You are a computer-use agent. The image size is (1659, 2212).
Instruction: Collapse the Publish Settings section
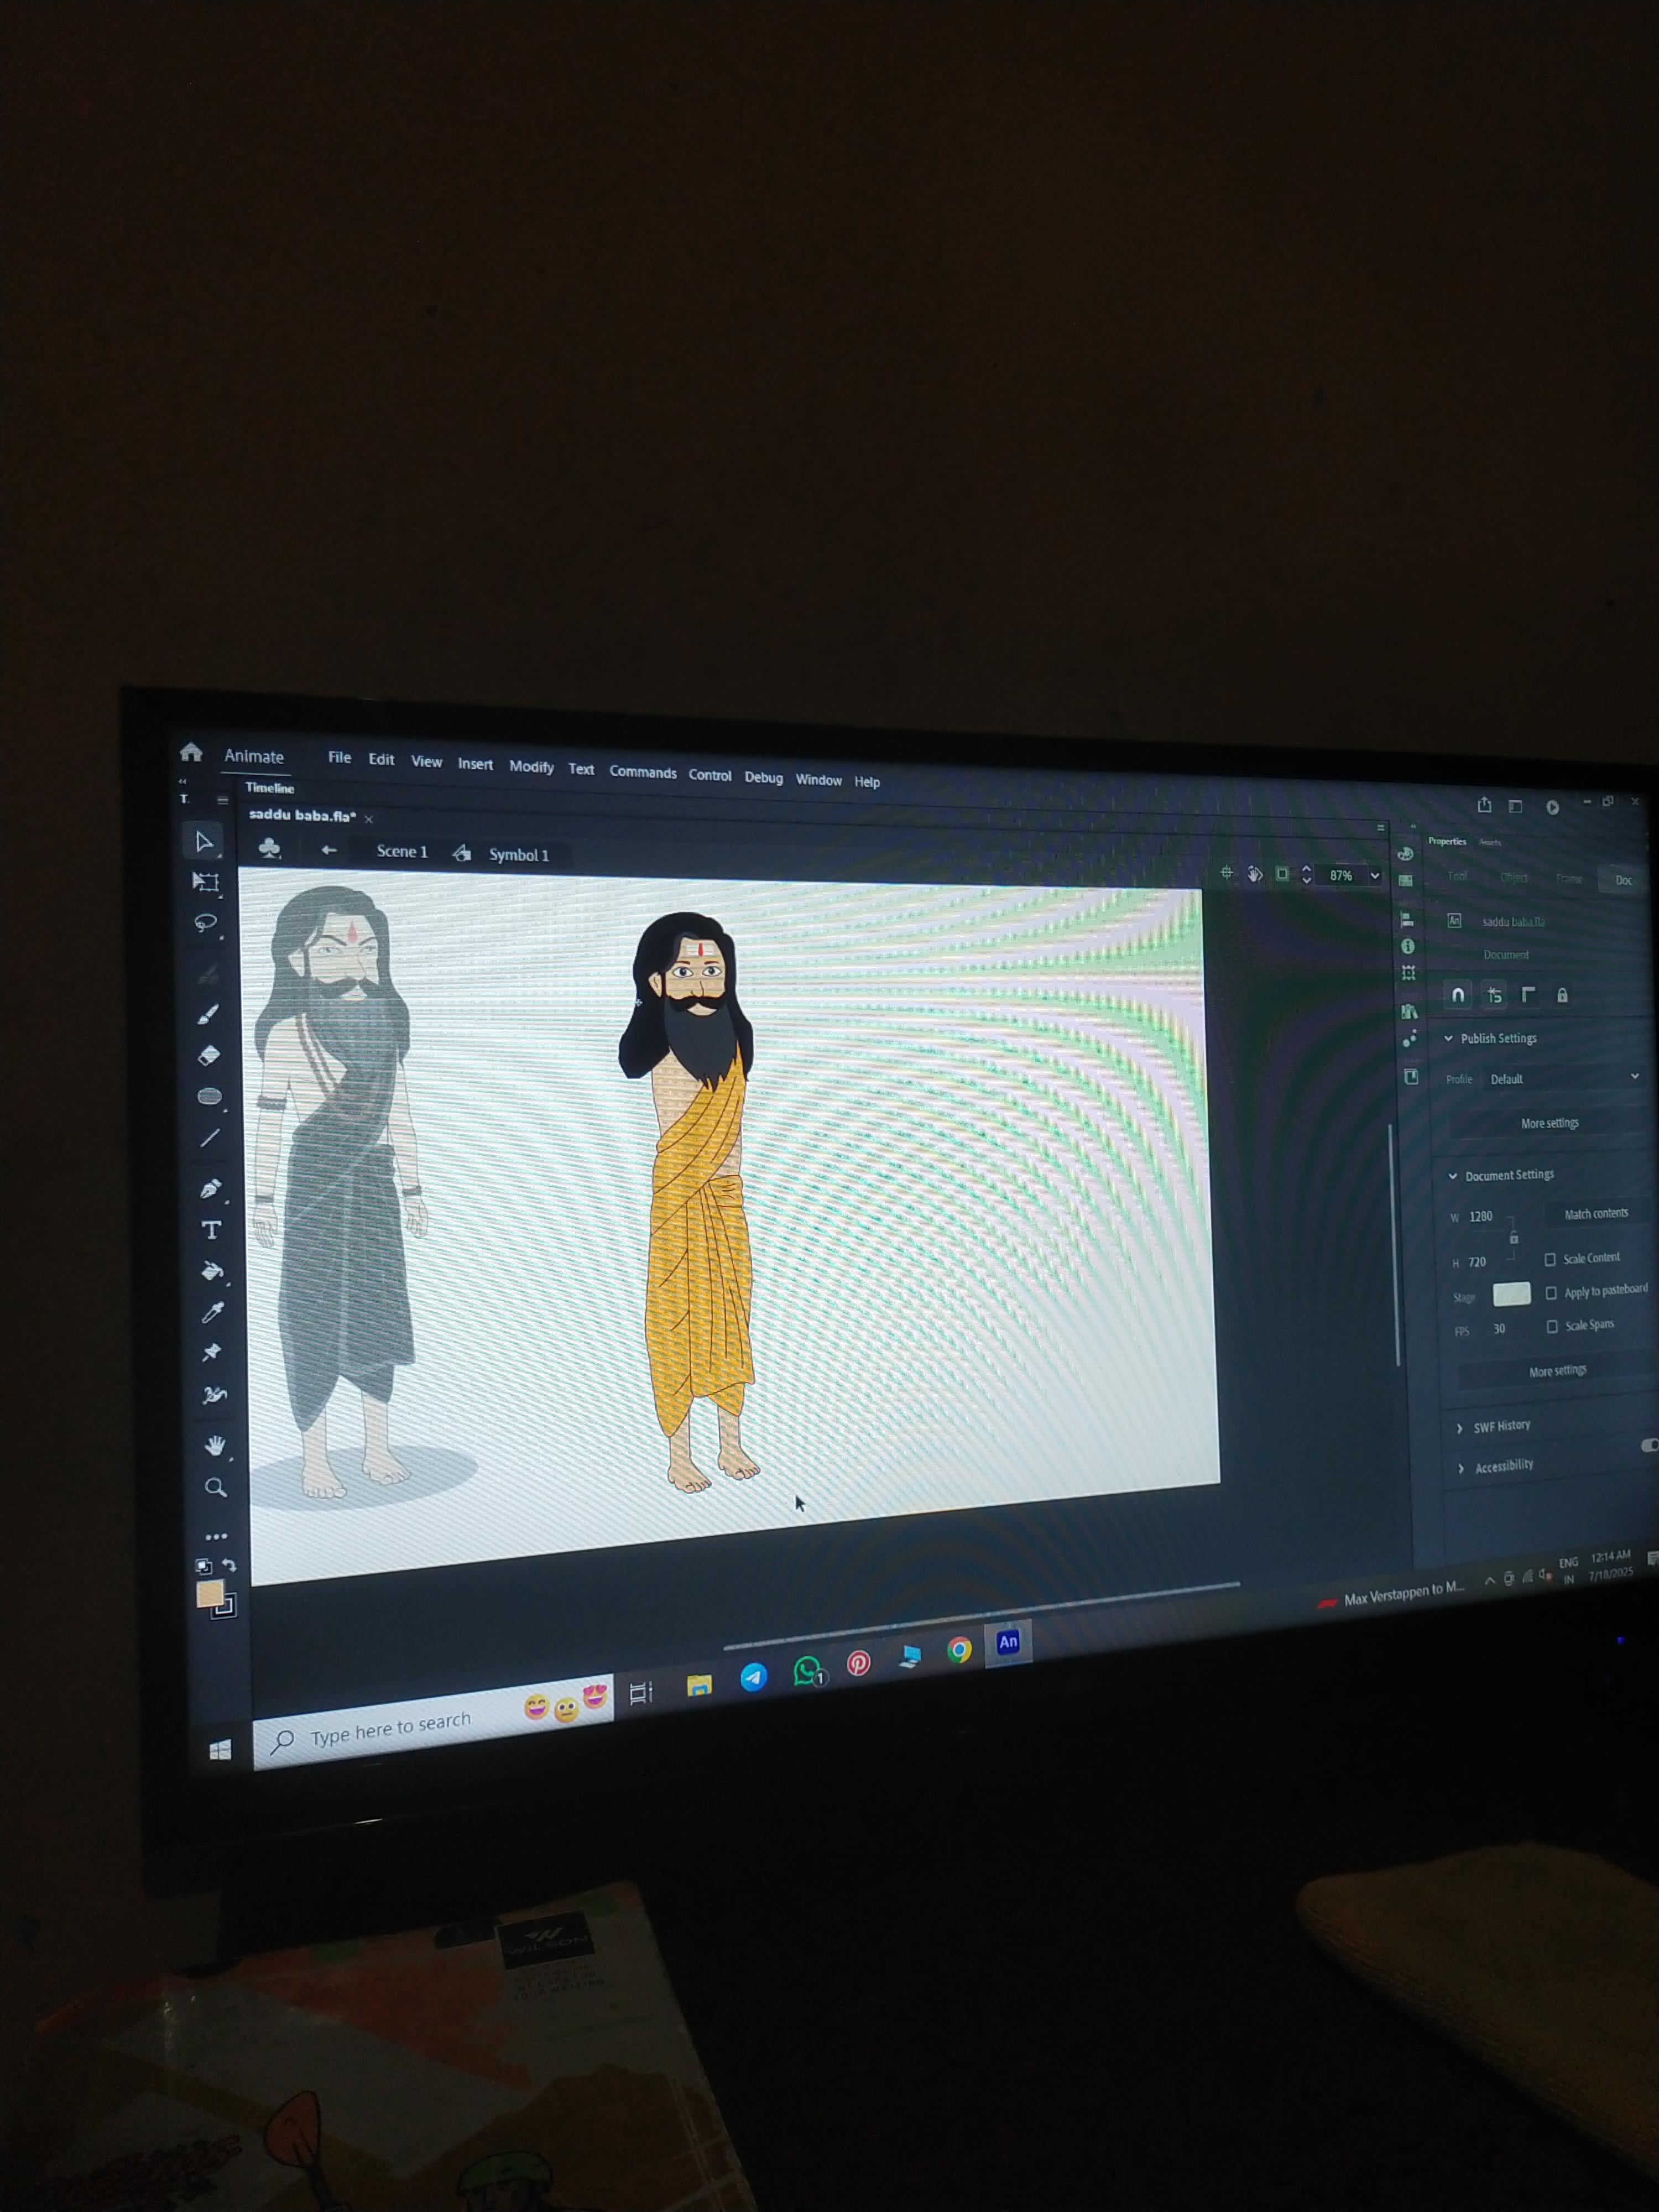pyautogui.click(x=1448, y=1038)
